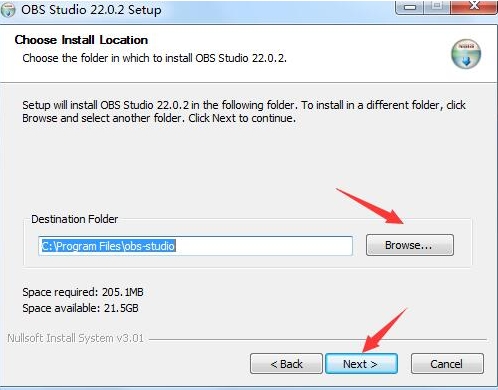Screen dimensions: 498x390
Task: Click the NSIS installer logo in header
Action: tap(466, 54)
